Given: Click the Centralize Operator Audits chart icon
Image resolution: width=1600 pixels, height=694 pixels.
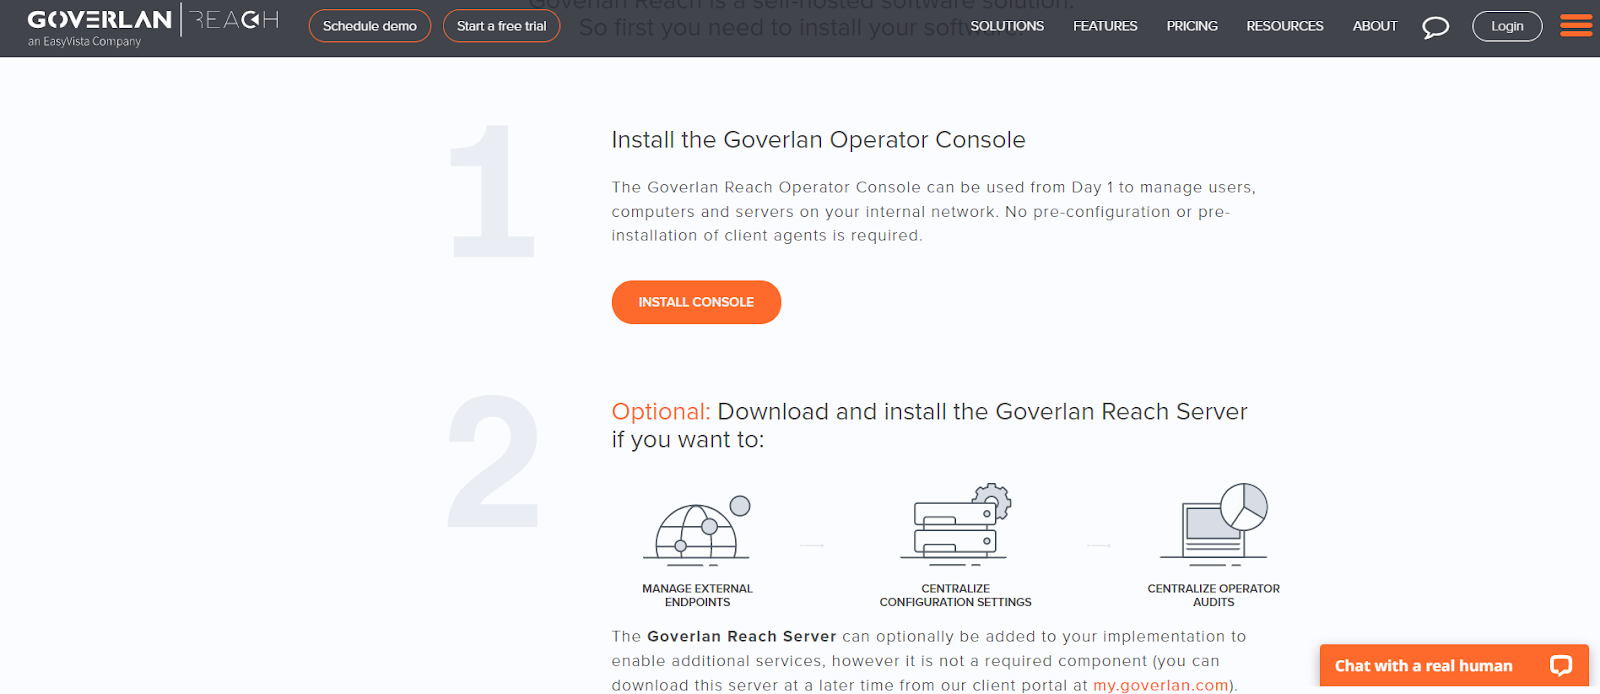Looking at the screenshot, I should (1214, 524).
